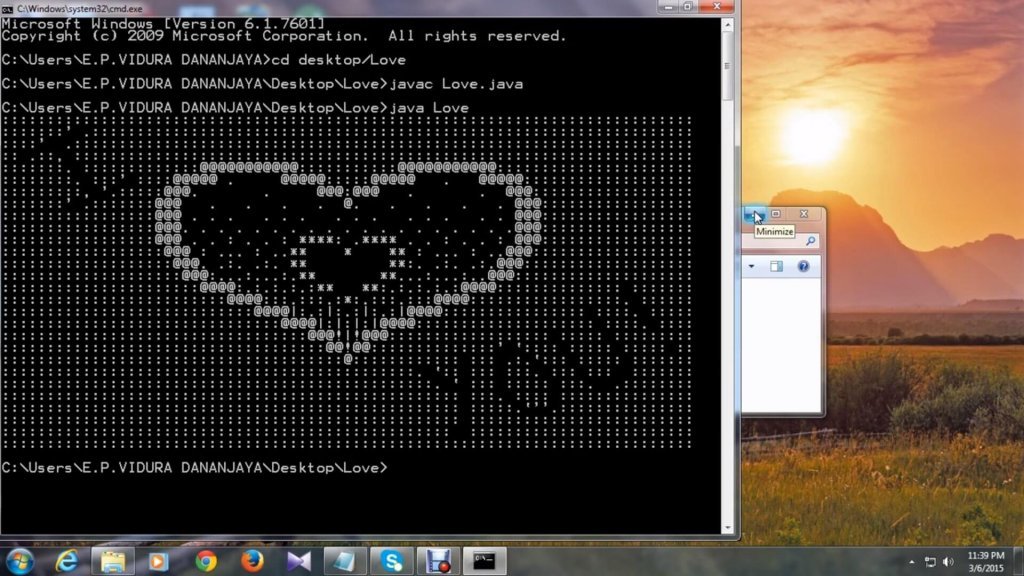Viewport: 1024px width, 576px height.
Task: Open Windows Explorer from the taskbar
Action: [114, 560]
